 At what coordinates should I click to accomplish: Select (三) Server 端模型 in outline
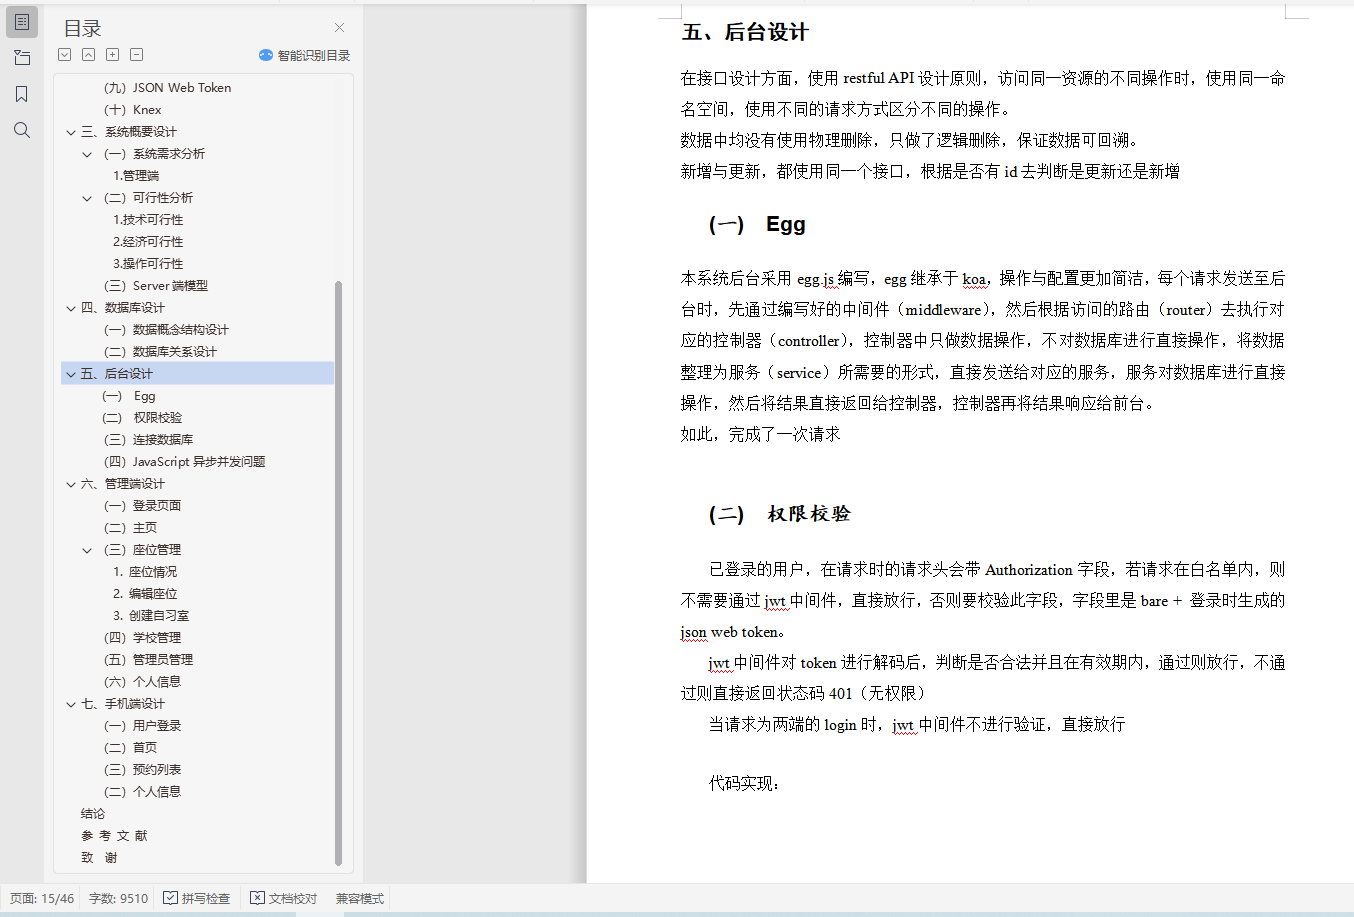click(x=156, y=286)
